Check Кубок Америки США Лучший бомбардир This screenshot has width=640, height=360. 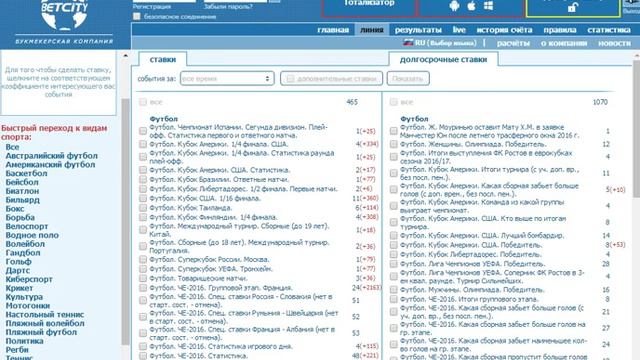393,236
